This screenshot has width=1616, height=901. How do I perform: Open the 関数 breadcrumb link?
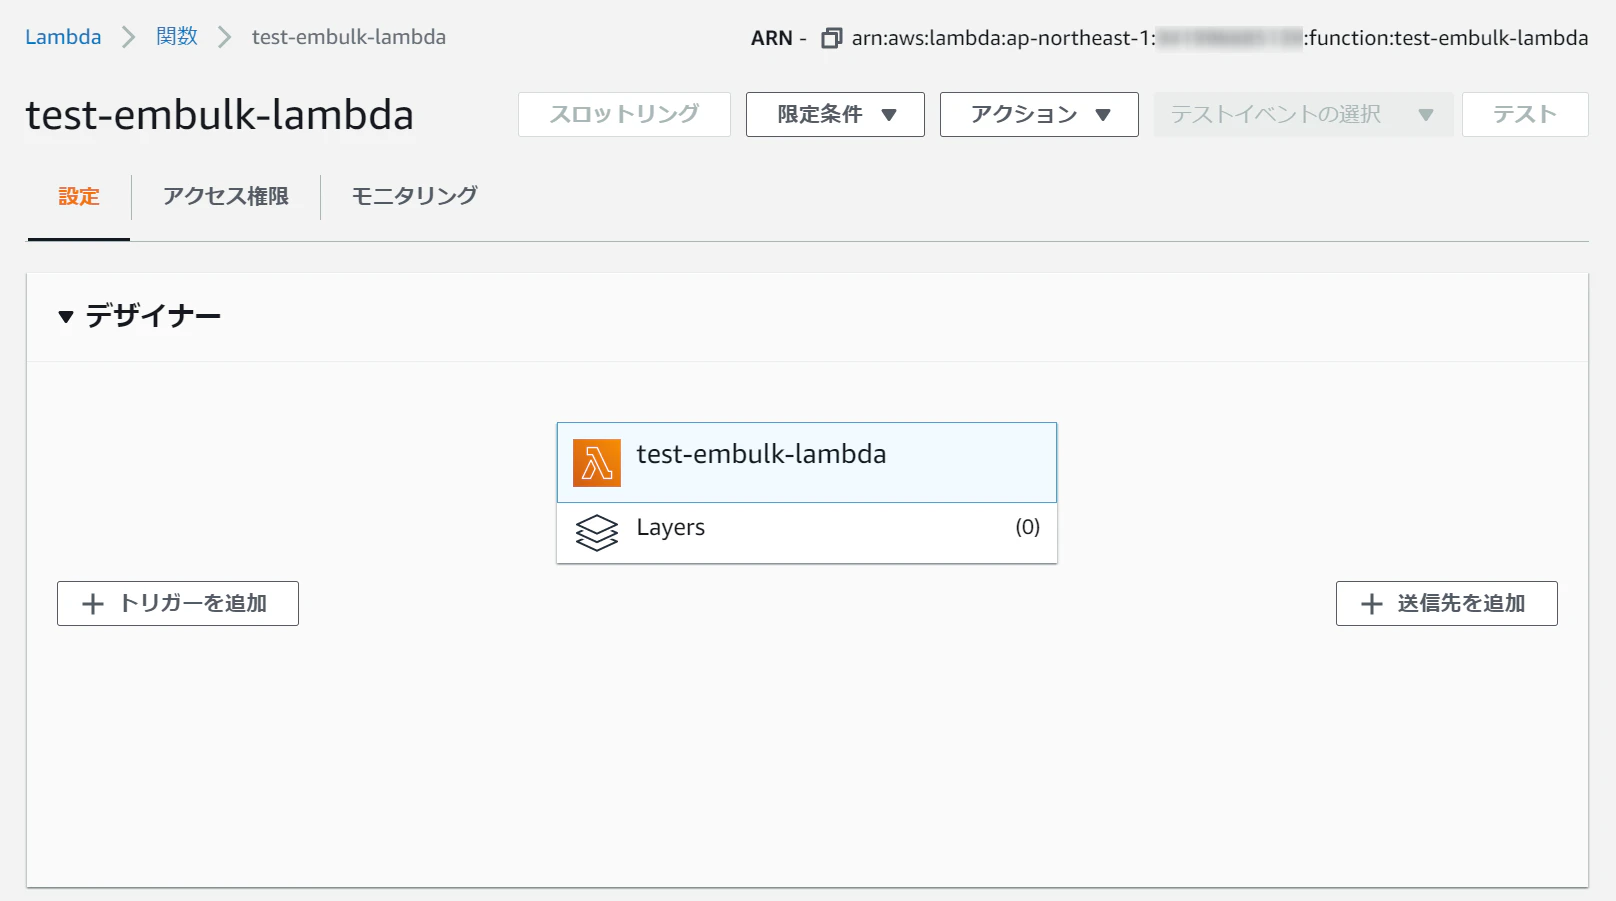(177, 37)
